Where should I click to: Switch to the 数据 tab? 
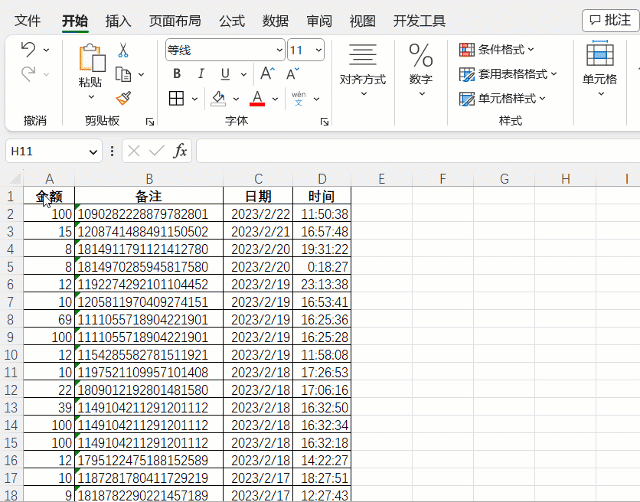[276, 20]
